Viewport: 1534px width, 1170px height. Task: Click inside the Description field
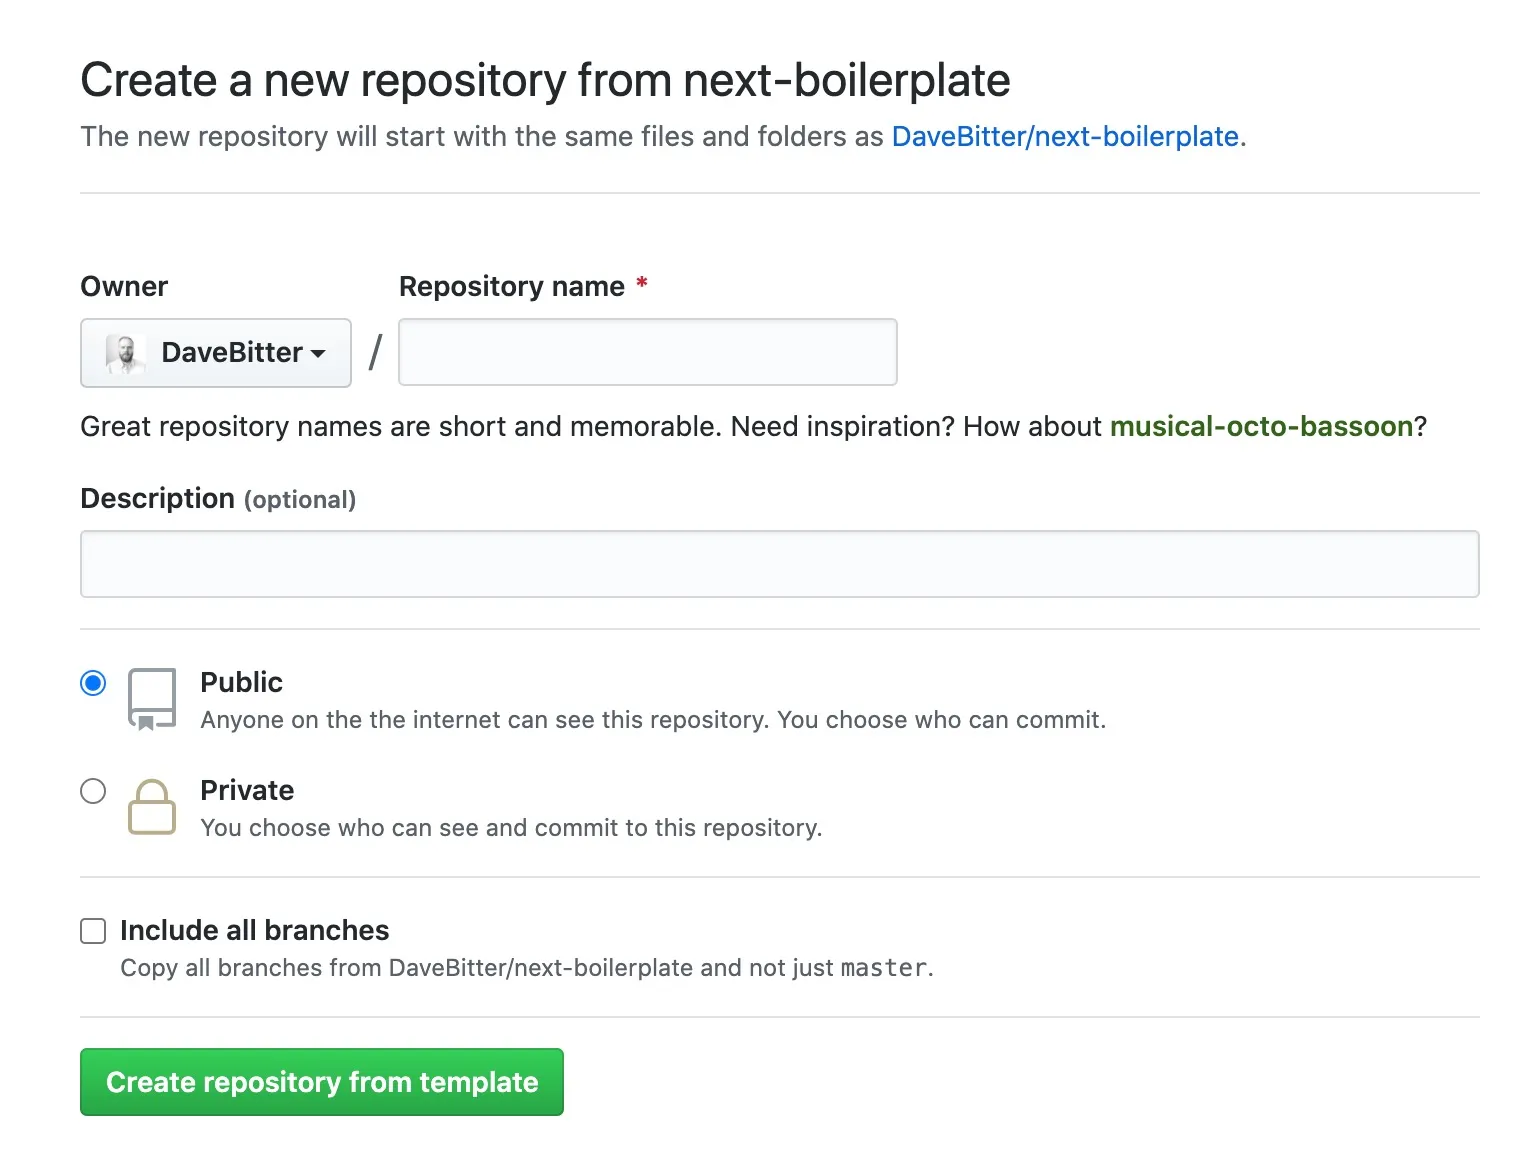coord(779,563)
